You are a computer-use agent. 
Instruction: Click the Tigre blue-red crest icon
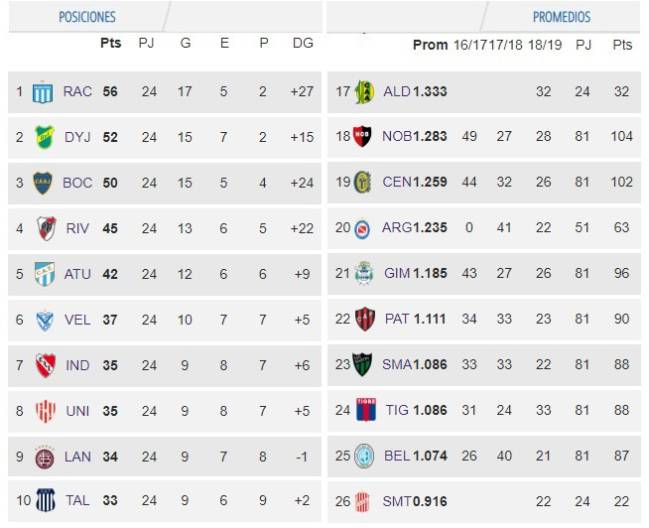366,409
